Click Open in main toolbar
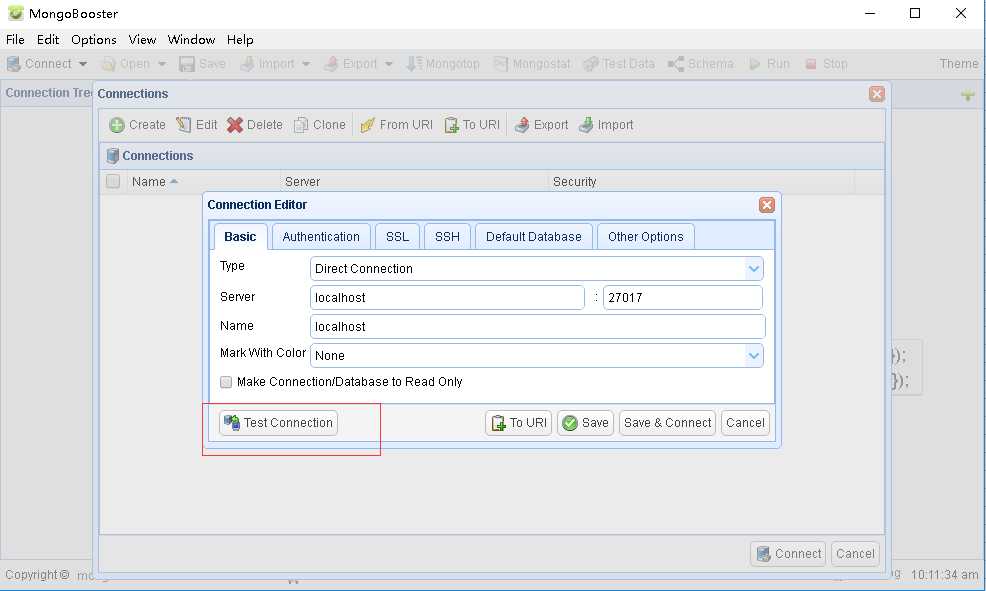 tap(126, 64)
